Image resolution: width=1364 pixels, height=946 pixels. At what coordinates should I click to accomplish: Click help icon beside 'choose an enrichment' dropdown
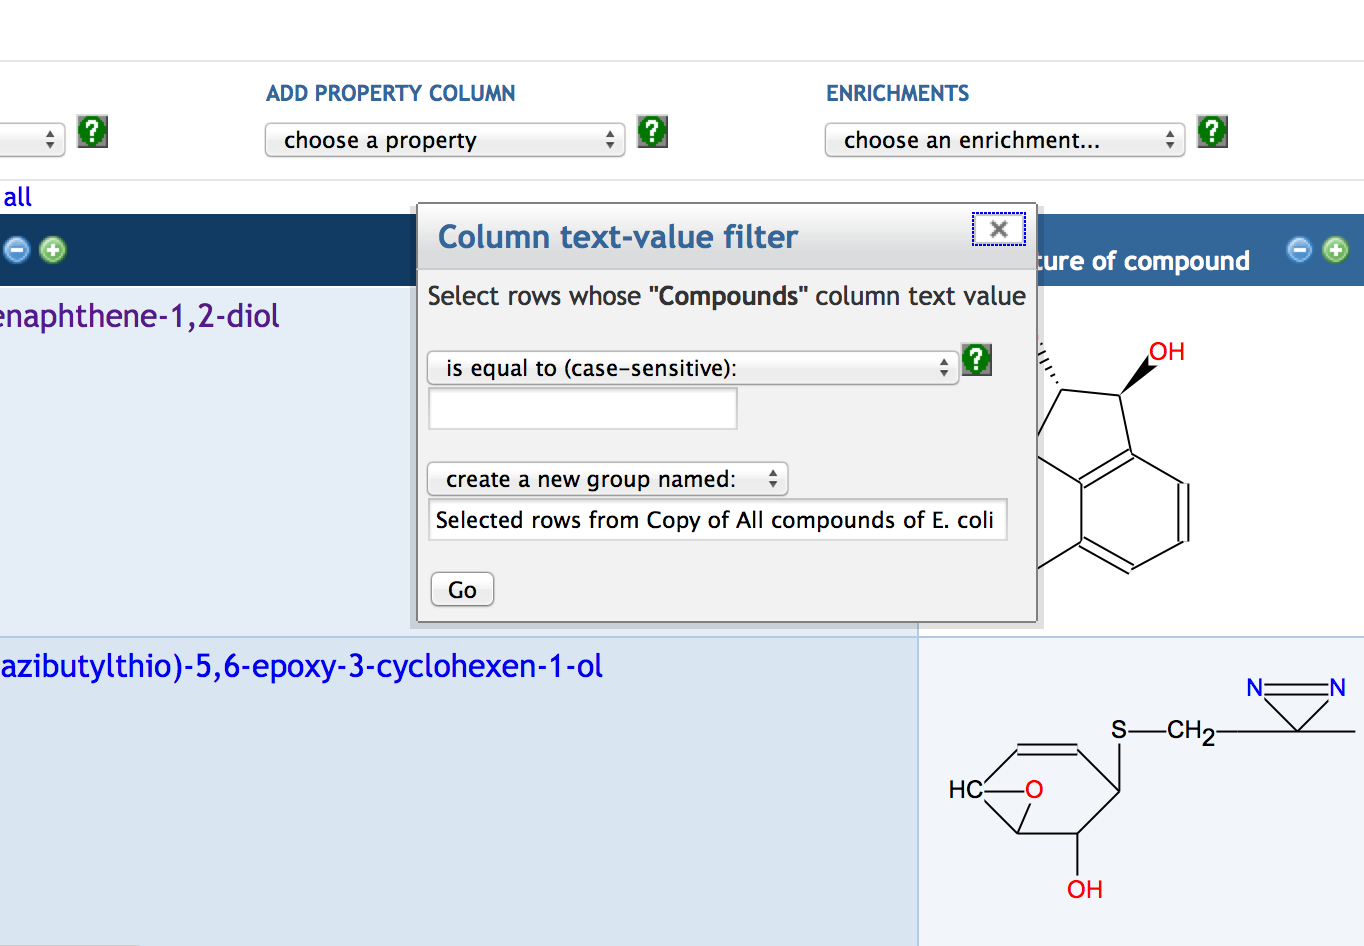(1212, 132)
